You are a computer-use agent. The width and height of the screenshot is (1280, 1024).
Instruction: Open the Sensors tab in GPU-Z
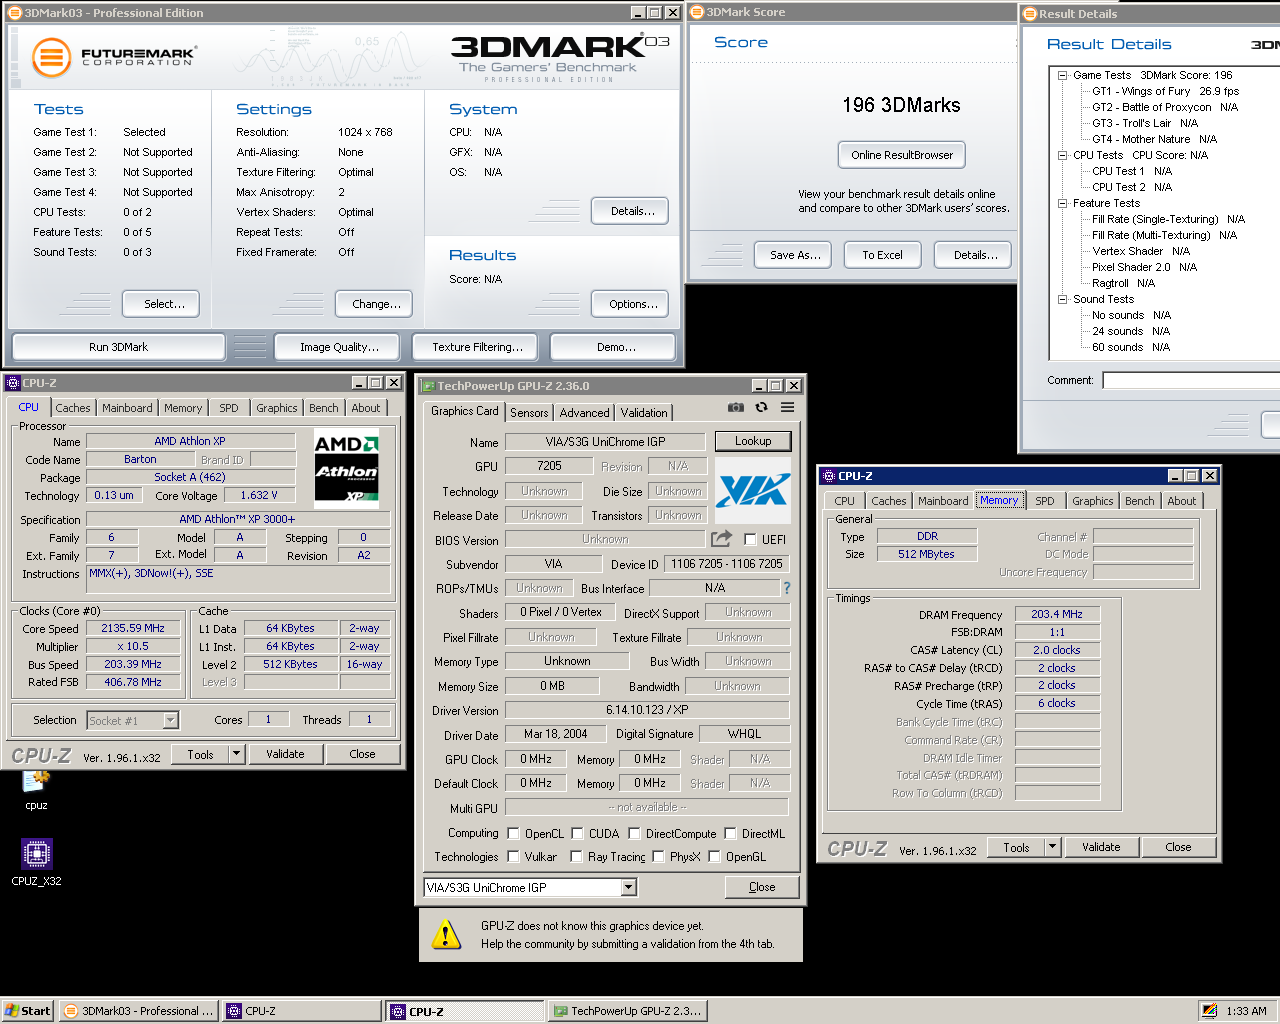[x=529, y=413]
